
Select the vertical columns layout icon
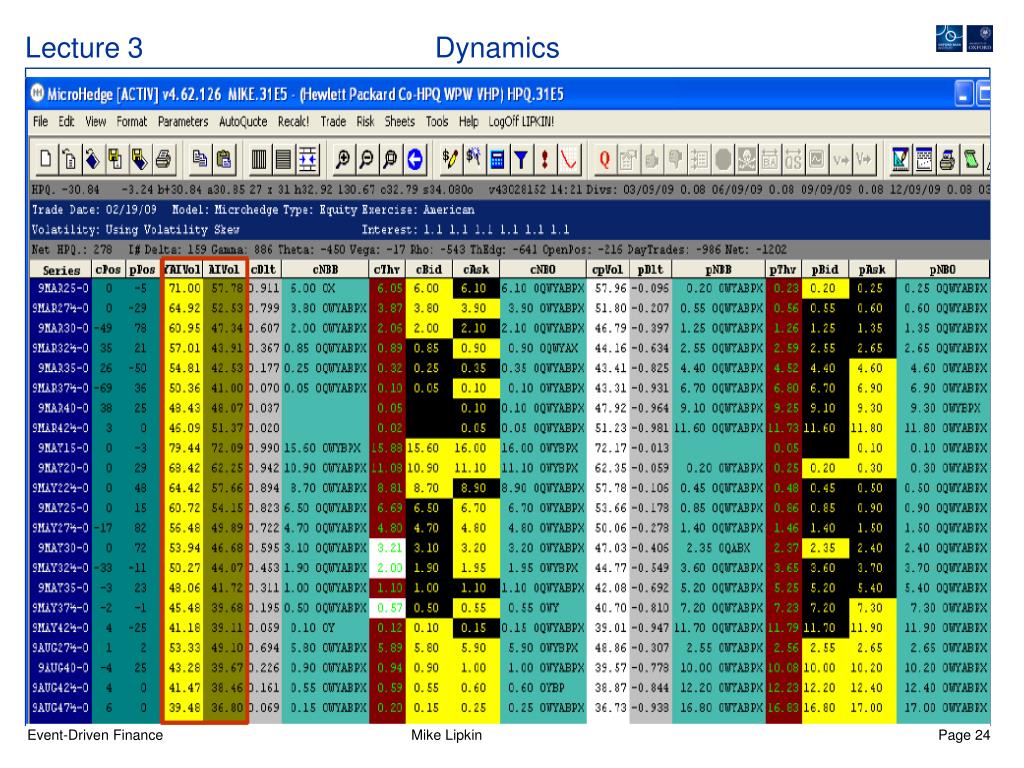pyautogui.click(x=259, y=159)
